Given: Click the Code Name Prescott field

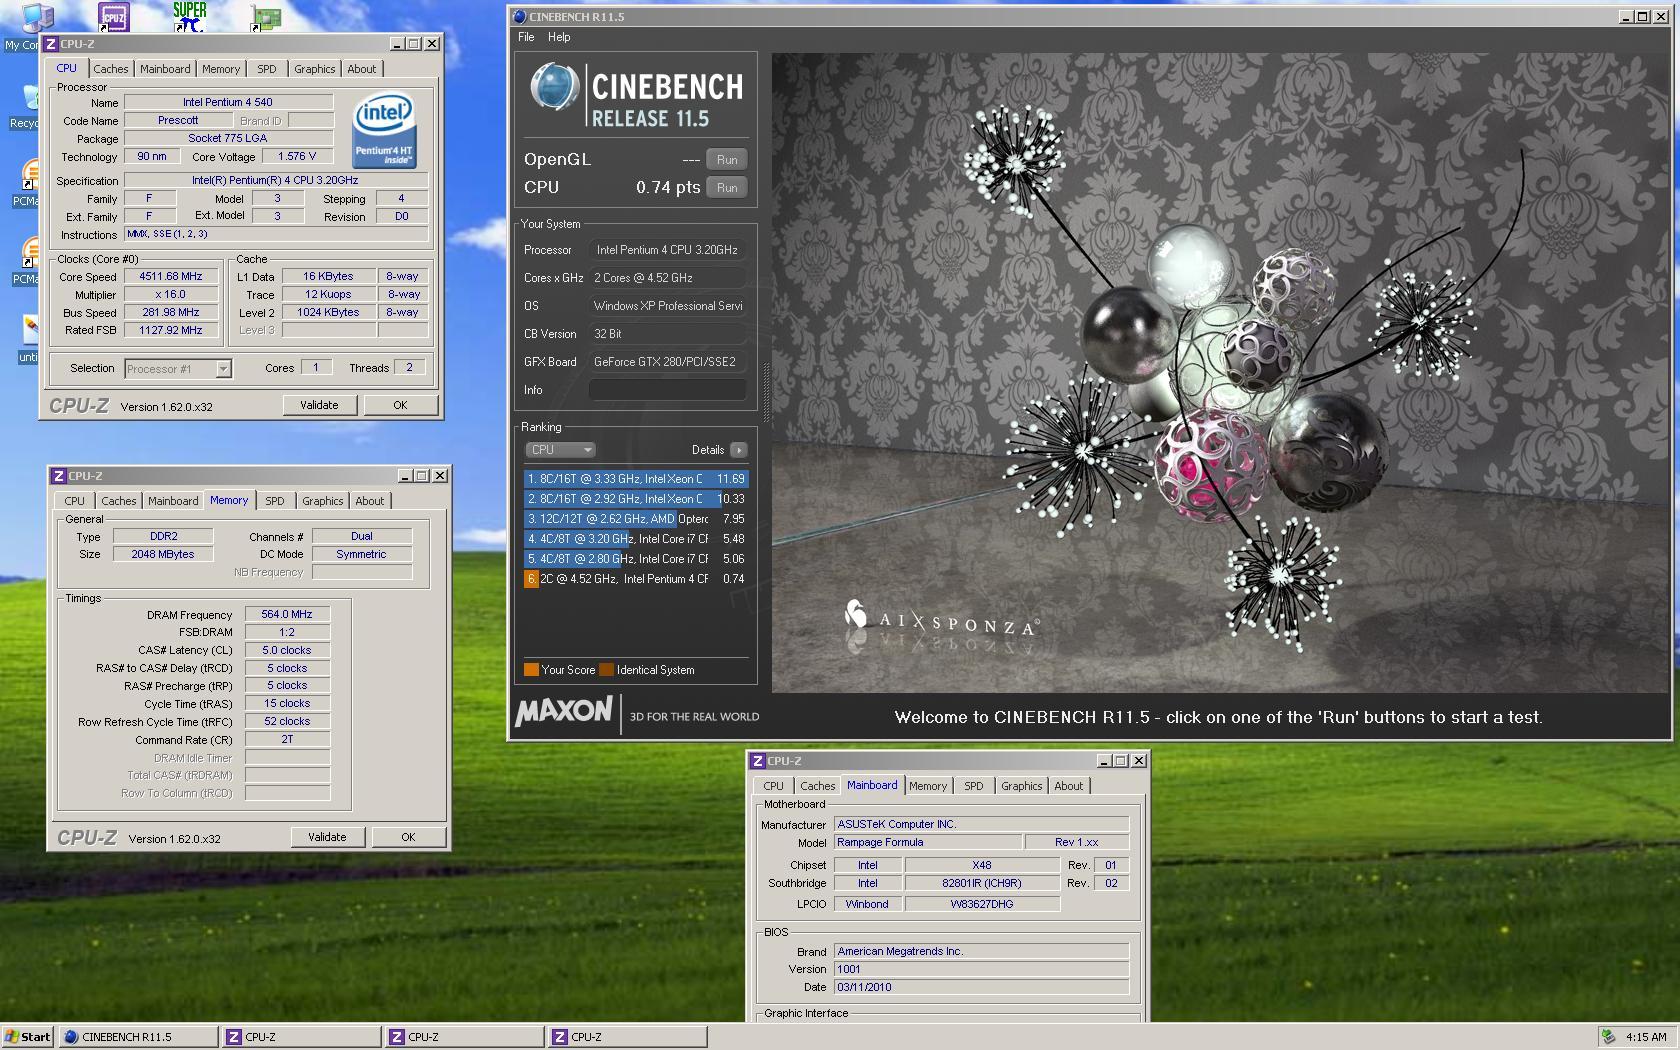Looking at the screenshot, I should coord(178,120).
